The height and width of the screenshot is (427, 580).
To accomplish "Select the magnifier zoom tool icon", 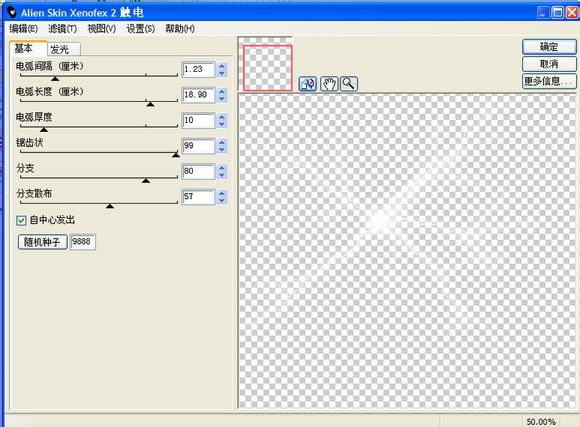I will tap(348, 84).
